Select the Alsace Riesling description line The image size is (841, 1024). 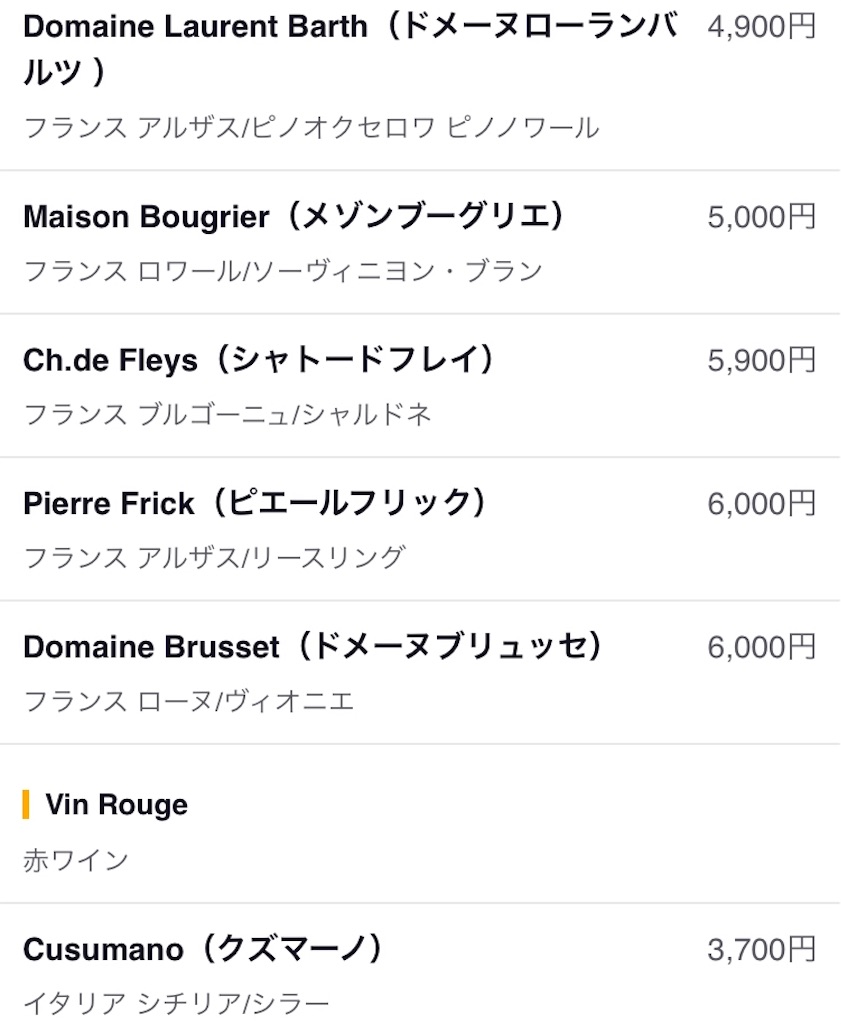[x=214, y=557]
